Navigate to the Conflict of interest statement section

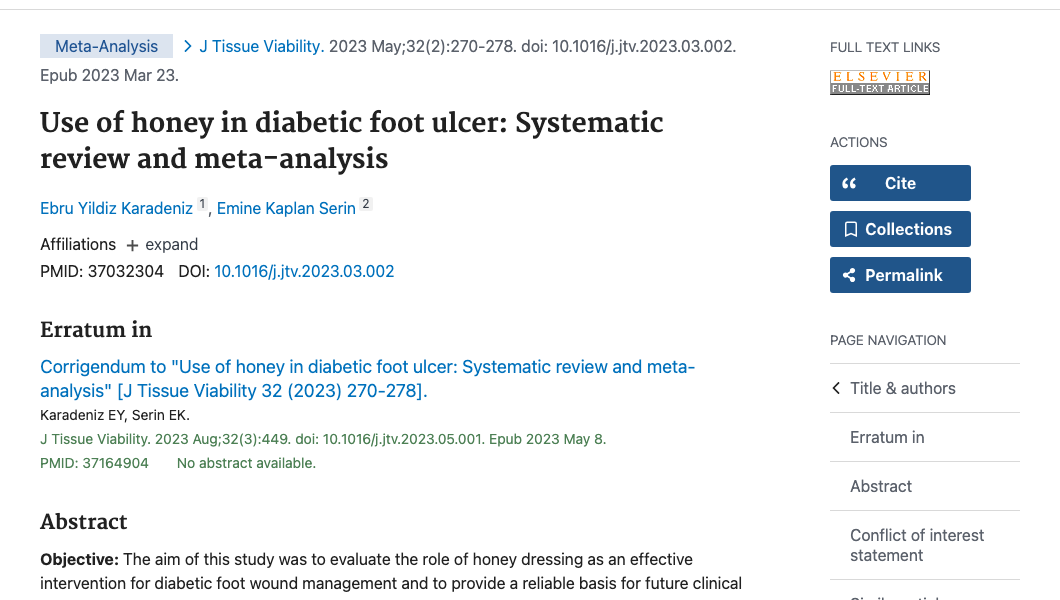[917, 545]
